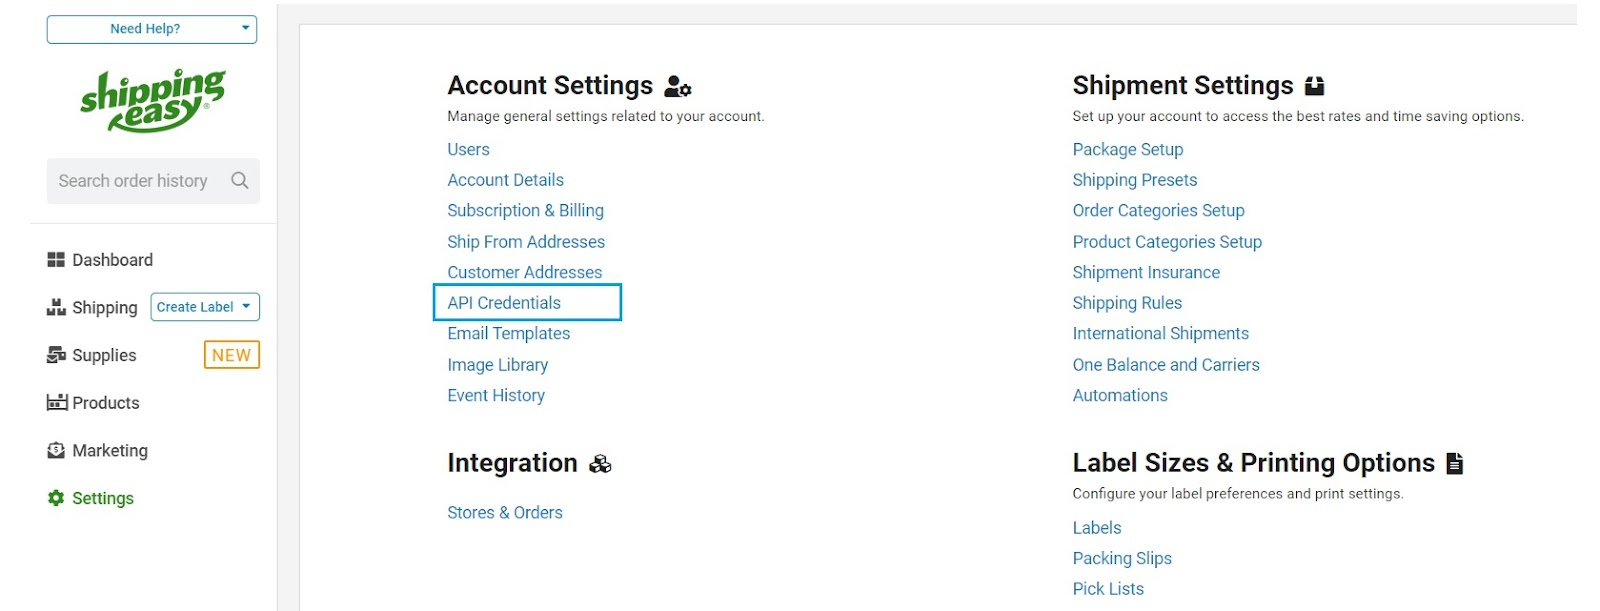
Task: Click the Label Sizes & Printing Options heading
Action: pos(1253,463)
